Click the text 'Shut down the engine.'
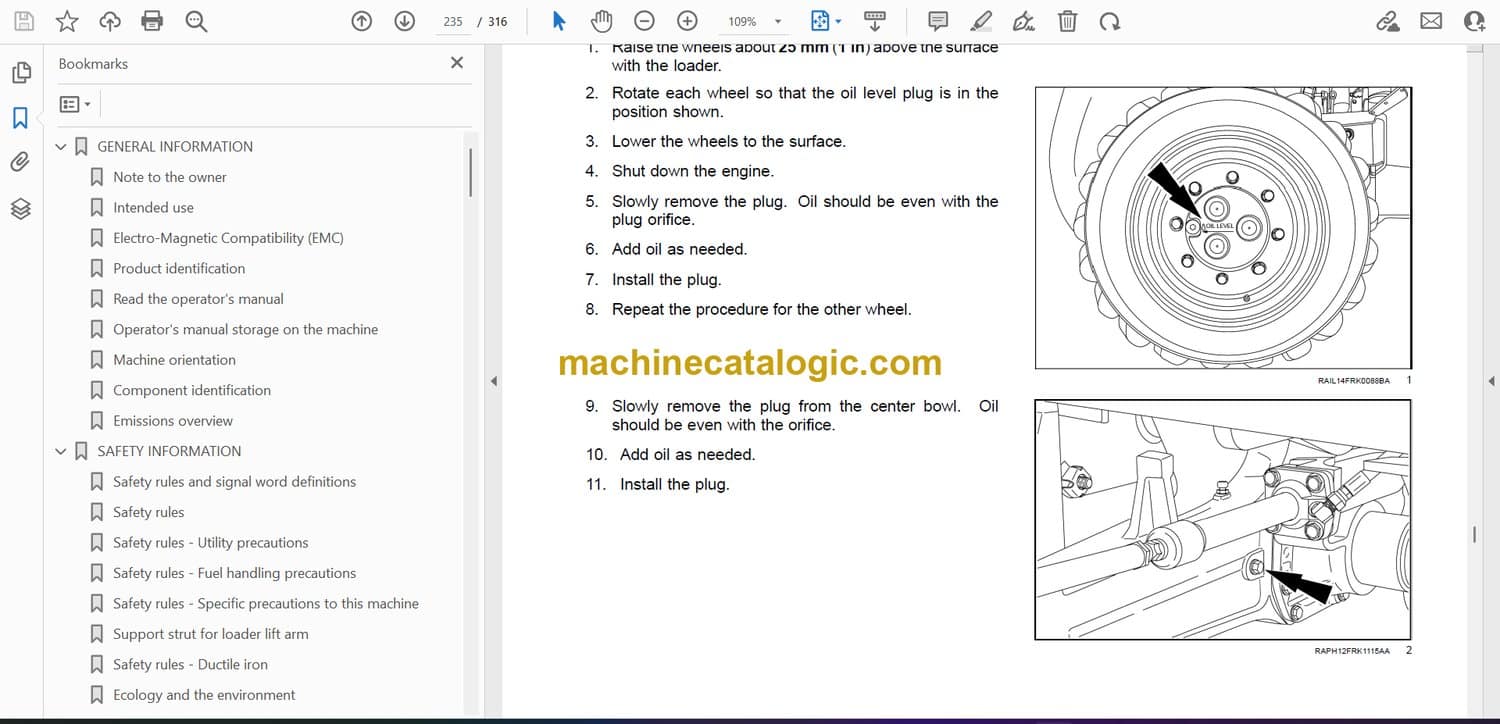The height and width of the screenshot is (724, 1500). point(693,171)
